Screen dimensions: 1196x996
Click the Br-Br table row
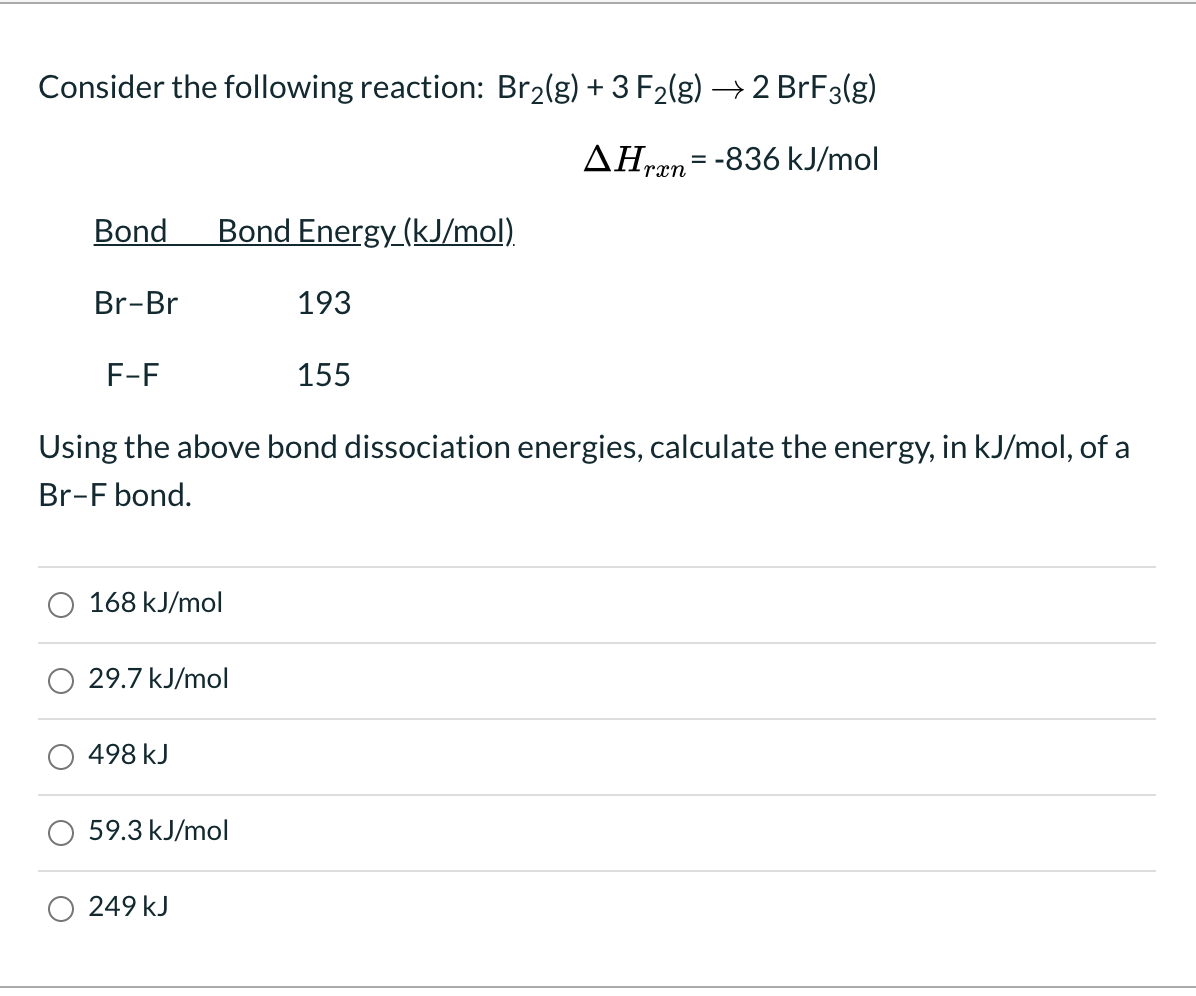[x=136, y=303]
